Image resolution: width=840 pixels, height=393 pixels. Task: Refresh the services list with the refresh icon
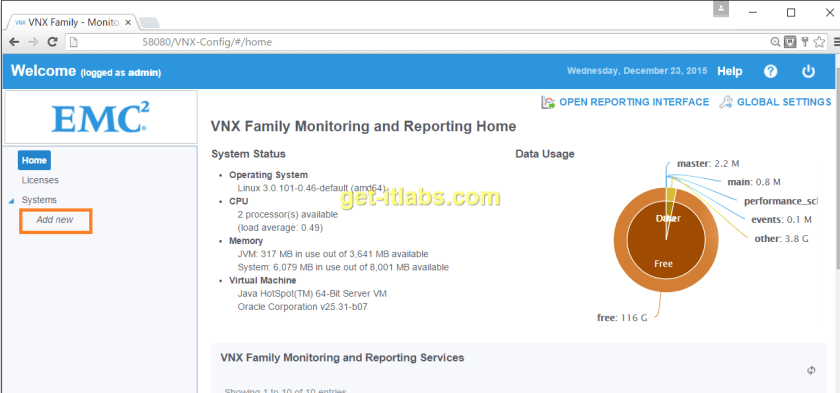pyautogui.click(x=811, y=370)
